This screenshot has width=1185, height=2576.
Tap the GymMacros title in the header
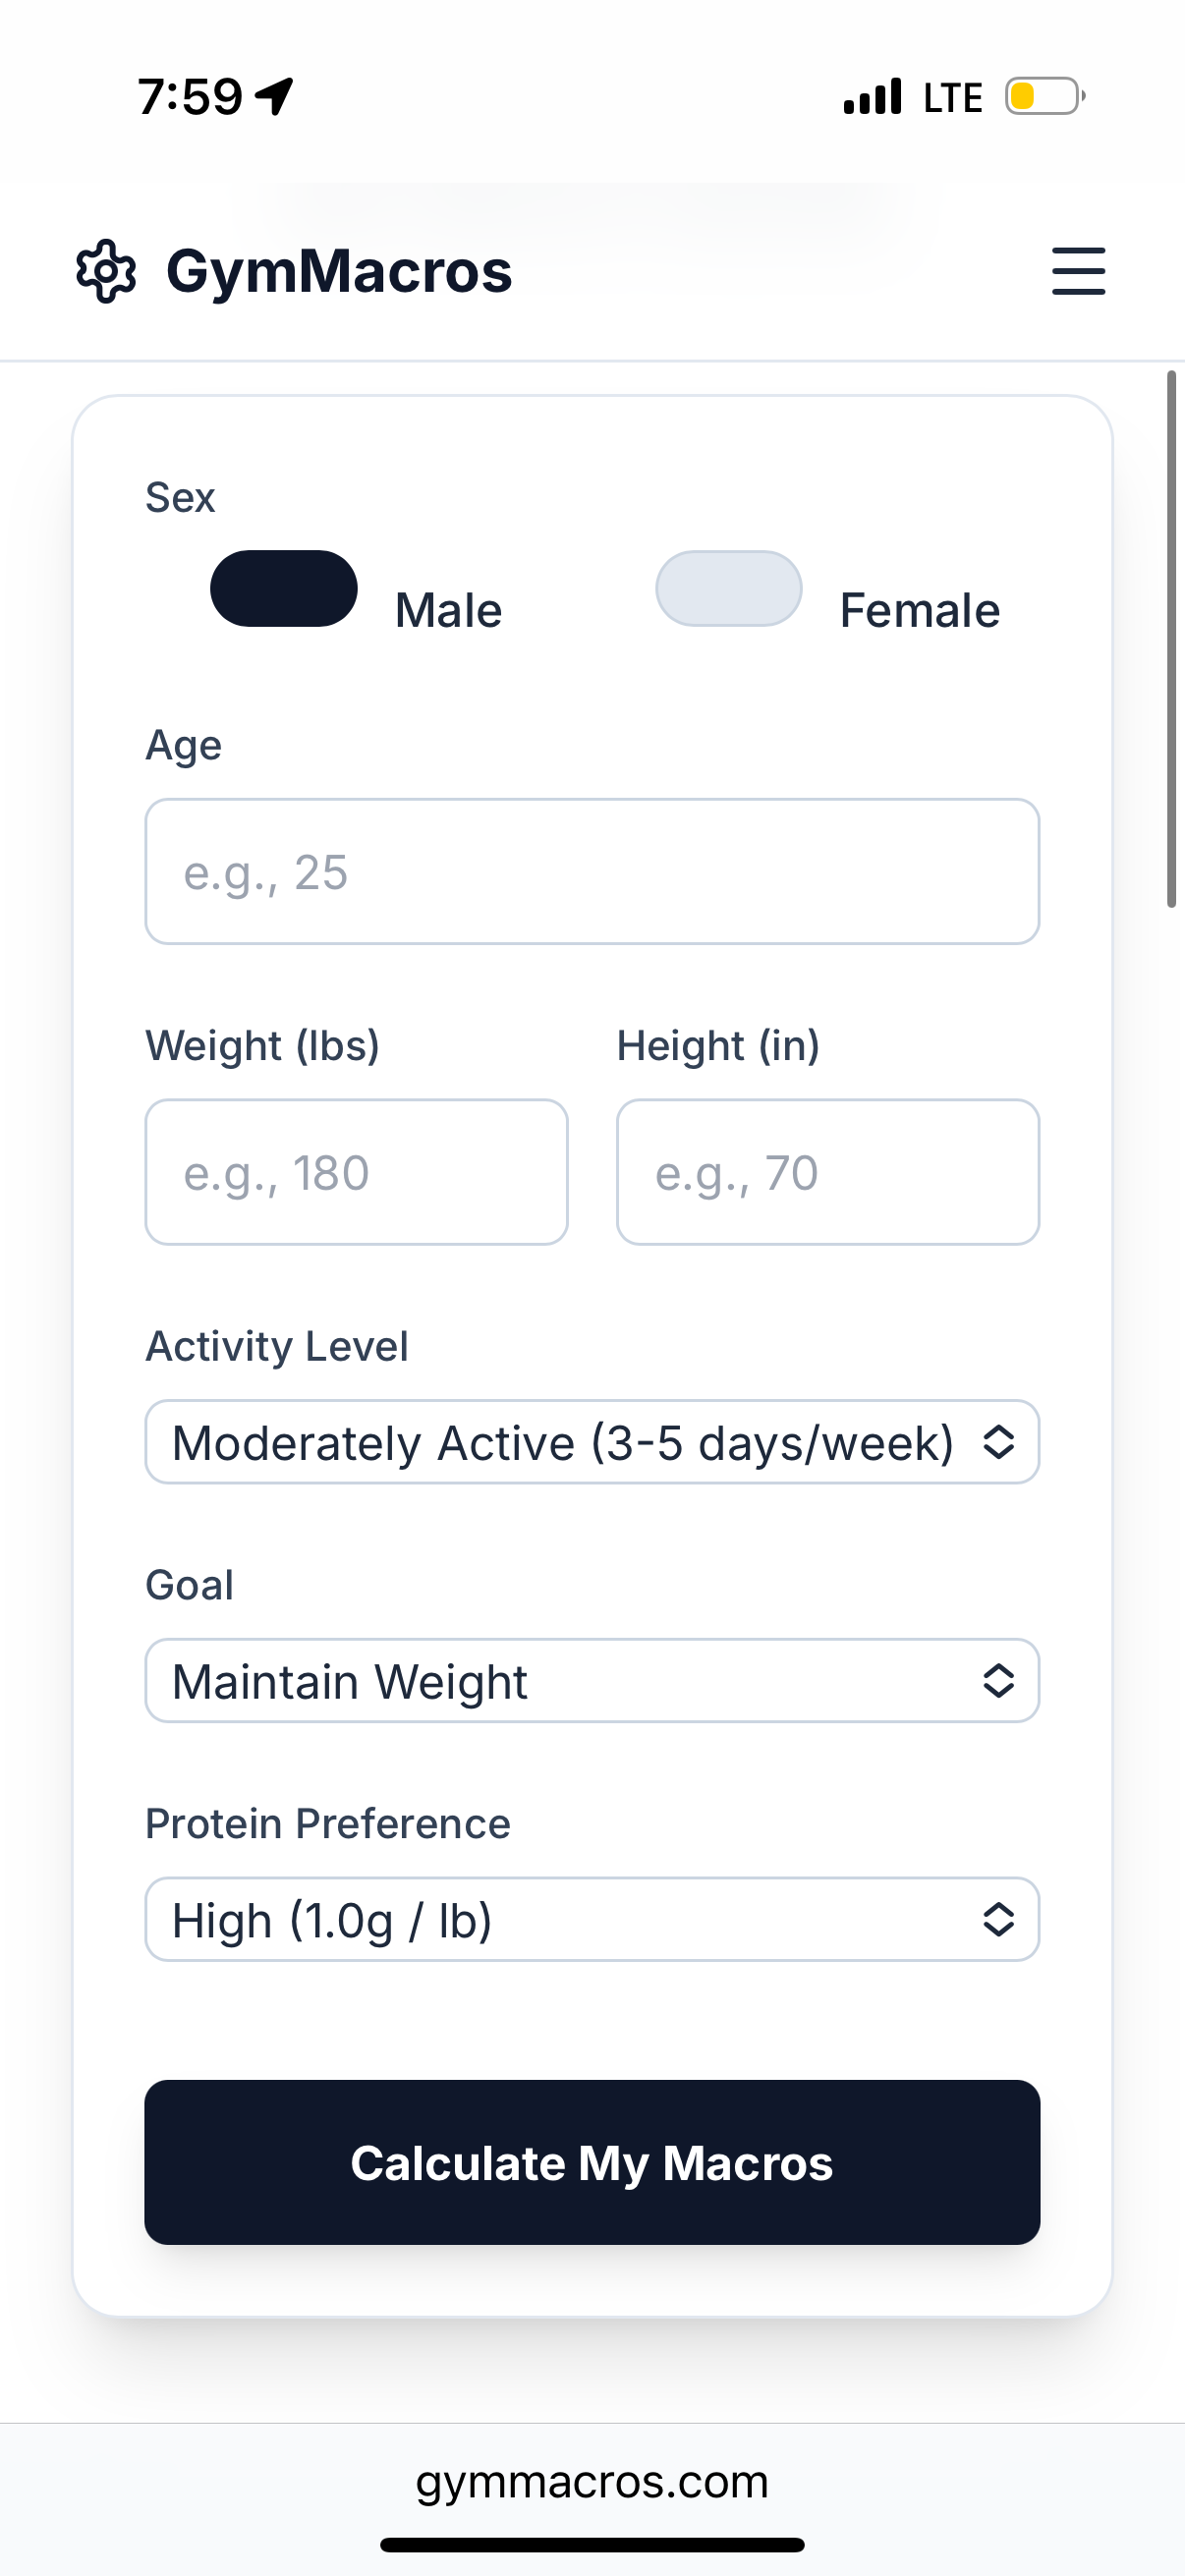(337, 270)
